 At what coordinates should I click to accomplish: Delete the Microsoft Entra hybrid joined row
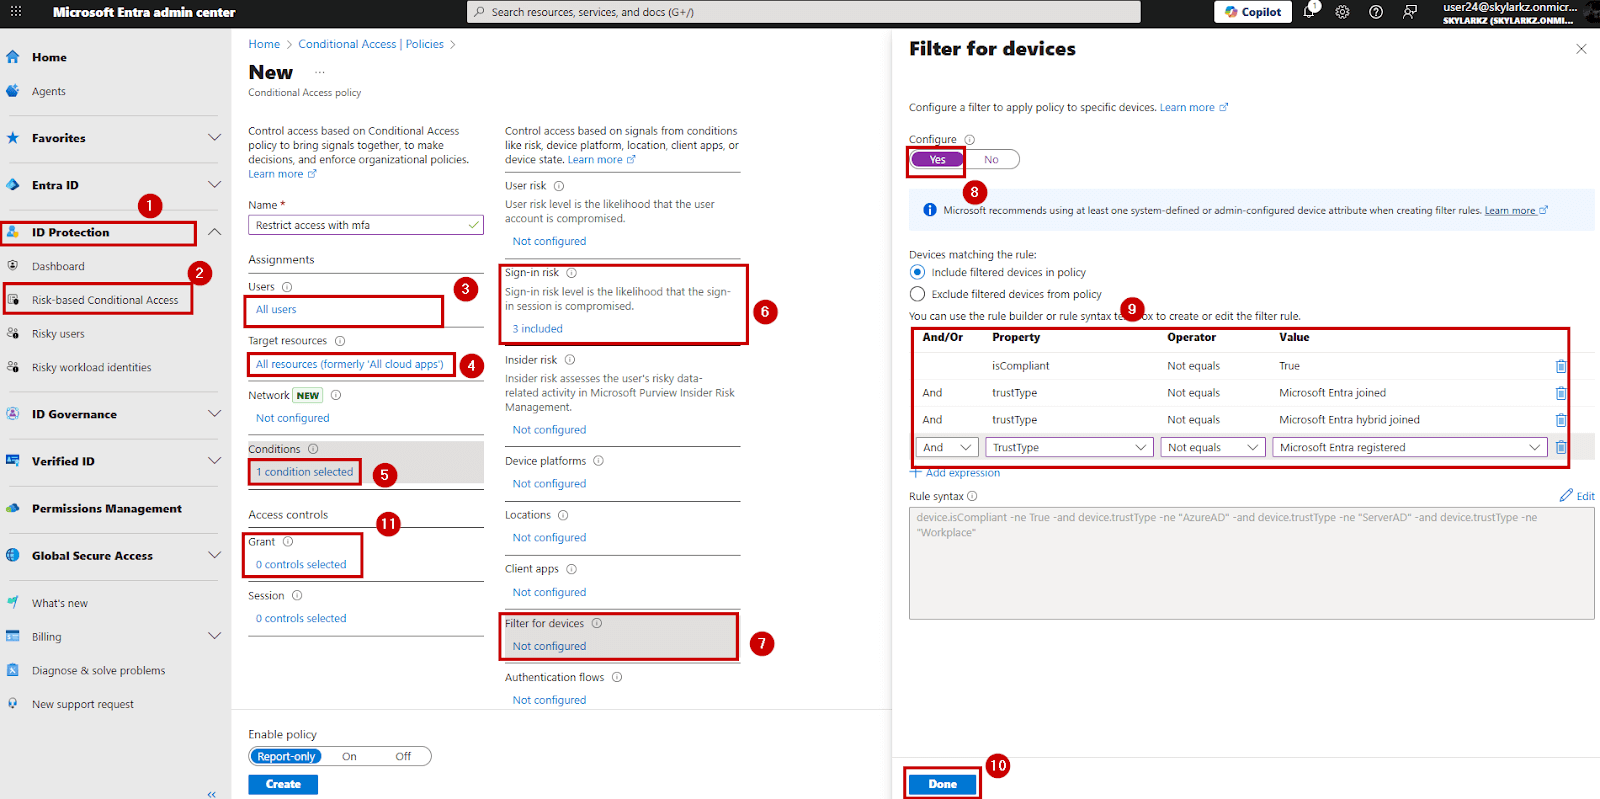(1561, 420)
